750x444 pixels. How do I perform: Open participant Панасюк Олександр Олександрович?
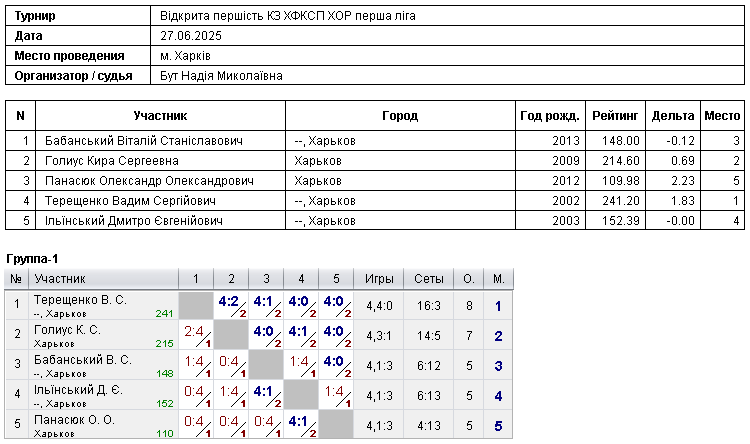(149, 181)
